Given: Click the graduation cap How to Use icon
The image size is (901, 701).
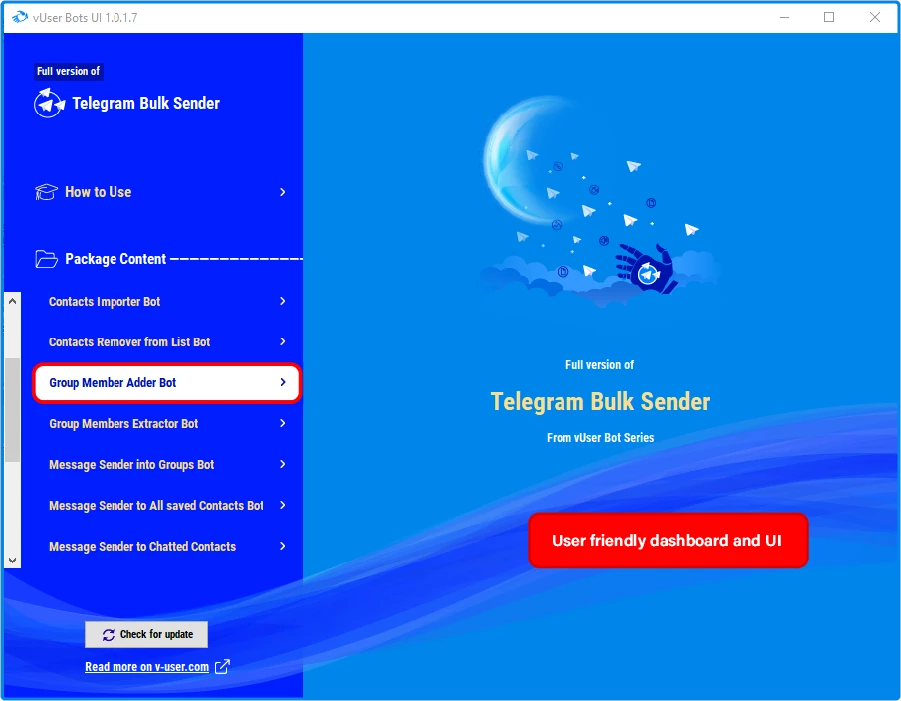Looking at the screenshot, I should tap(46, 192).
